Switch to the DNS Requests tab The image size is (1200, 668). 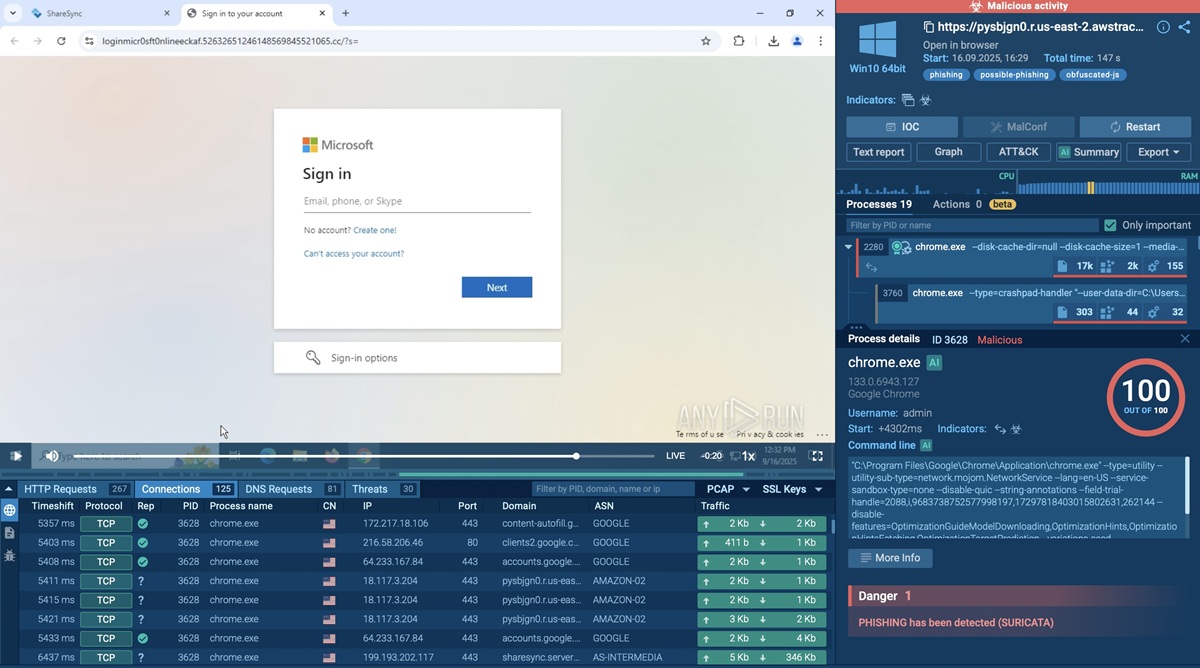[x=278, y=489]
